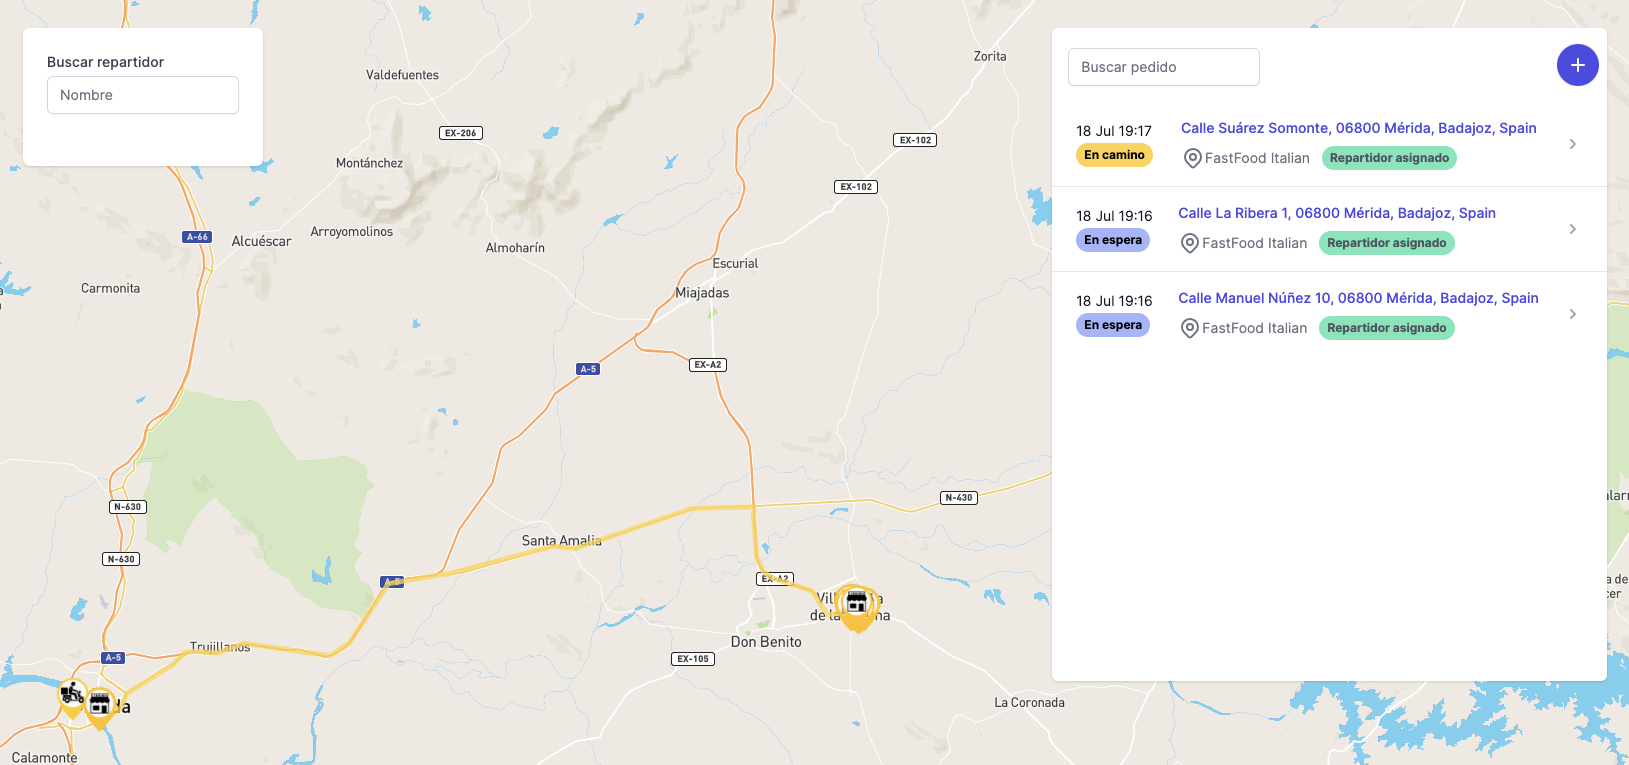Open Calle Manuel Núñez 10 address link

1358,298
